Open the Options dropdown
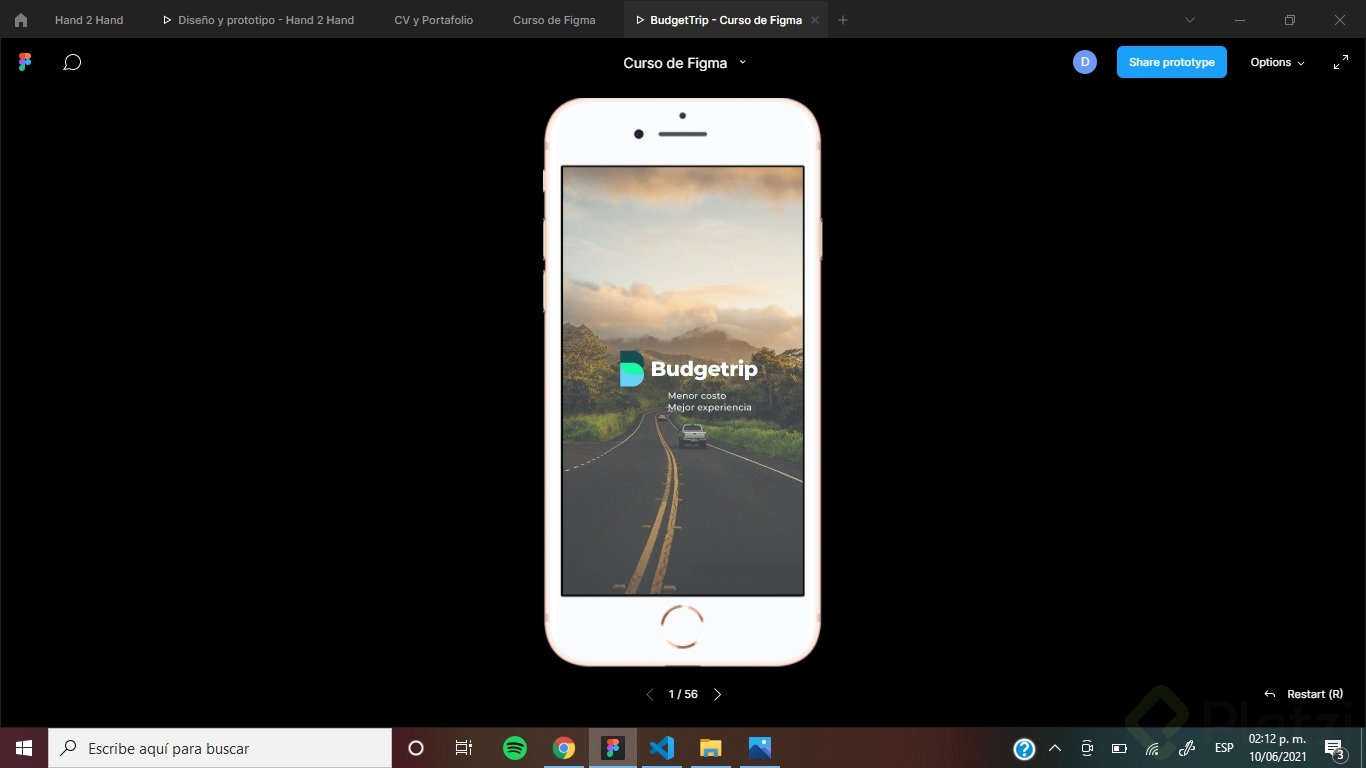This screenshot has height=768, width=1366. tap(1277, 62)
